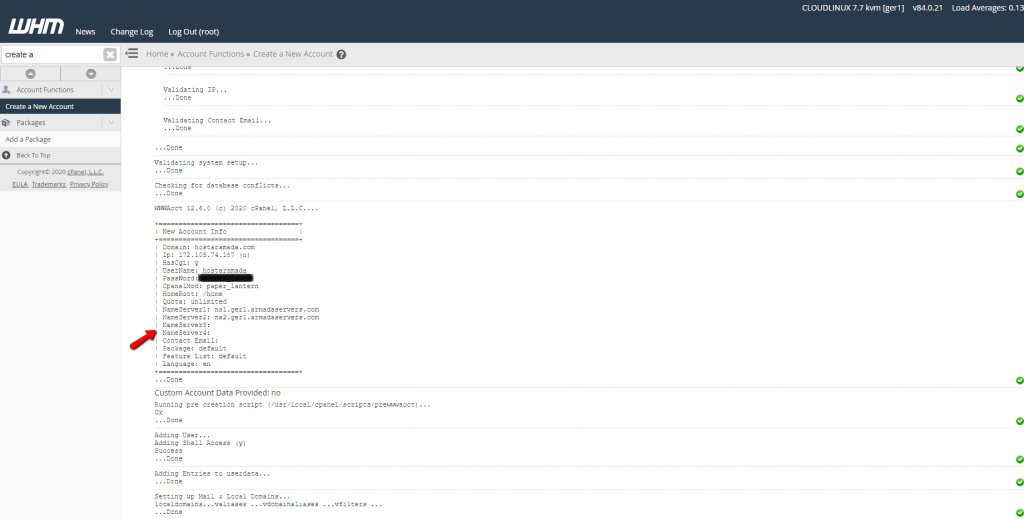Click Create a New Account breadcrumb
1024x519 pixels.
click(293, 54)
